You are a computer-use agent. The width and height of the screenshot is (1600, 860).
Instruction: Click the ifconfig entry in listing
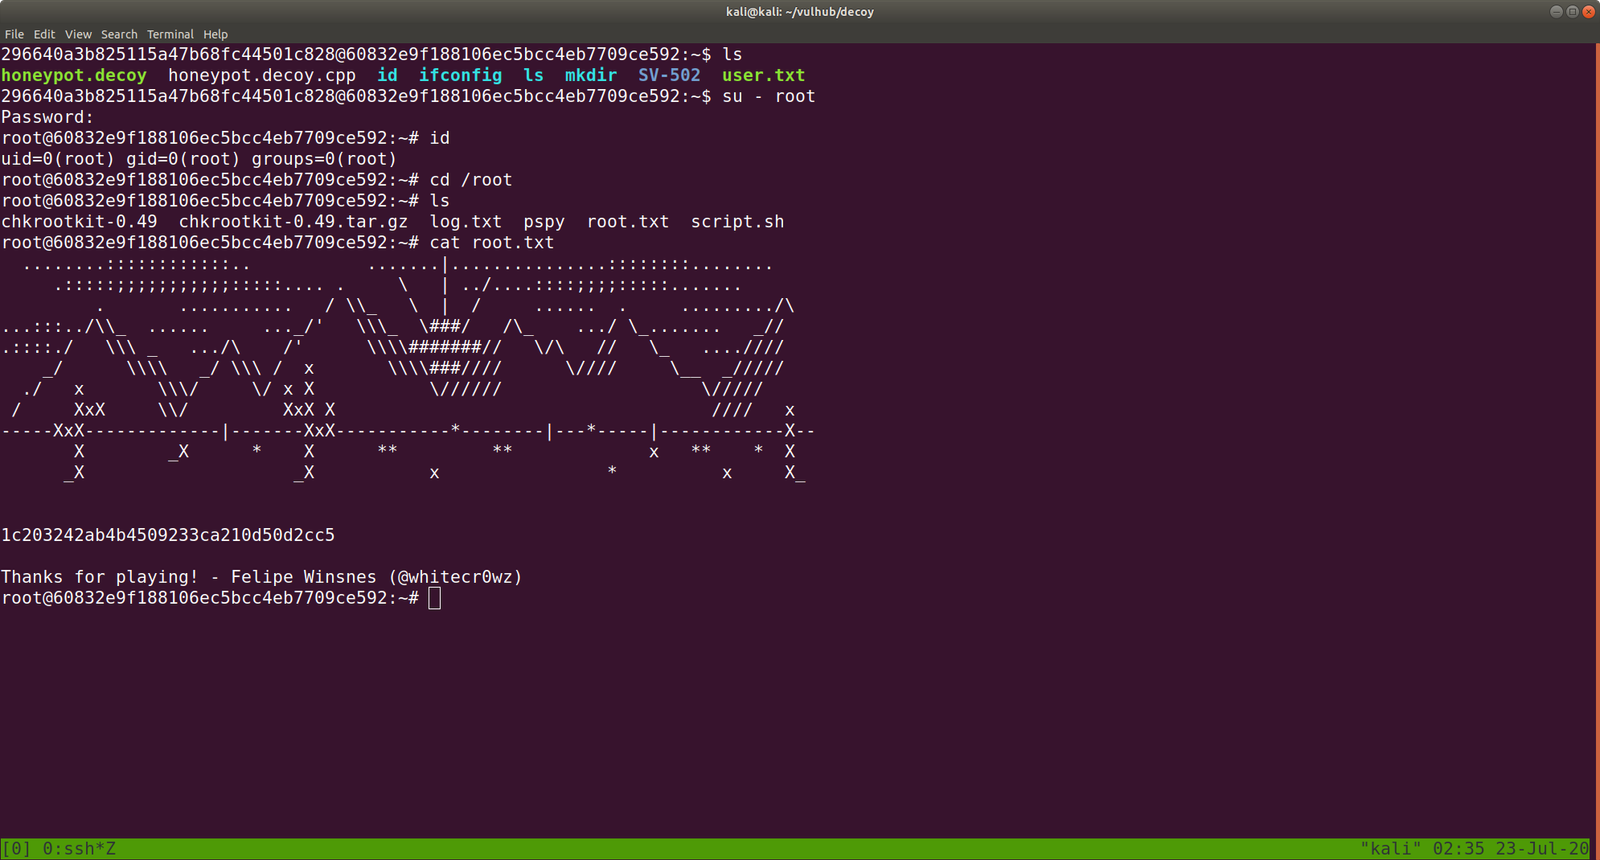tap(460, 75)
